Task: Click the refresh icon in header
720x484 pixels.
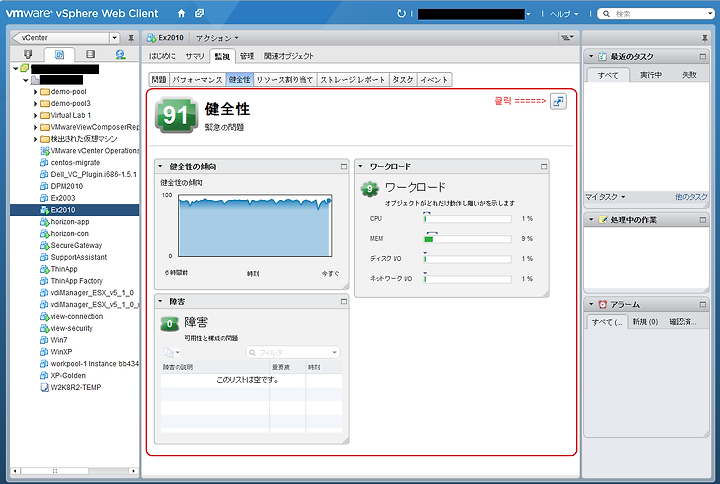Action: (401, 13)
